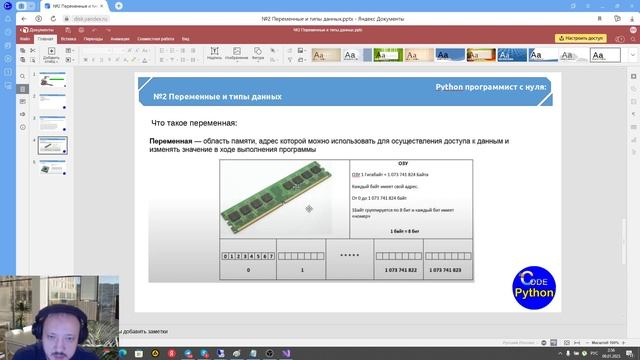Screen dimensions: 640x360
Task: Click the ОЗУ header in table
Action: [x=403, y=163]
